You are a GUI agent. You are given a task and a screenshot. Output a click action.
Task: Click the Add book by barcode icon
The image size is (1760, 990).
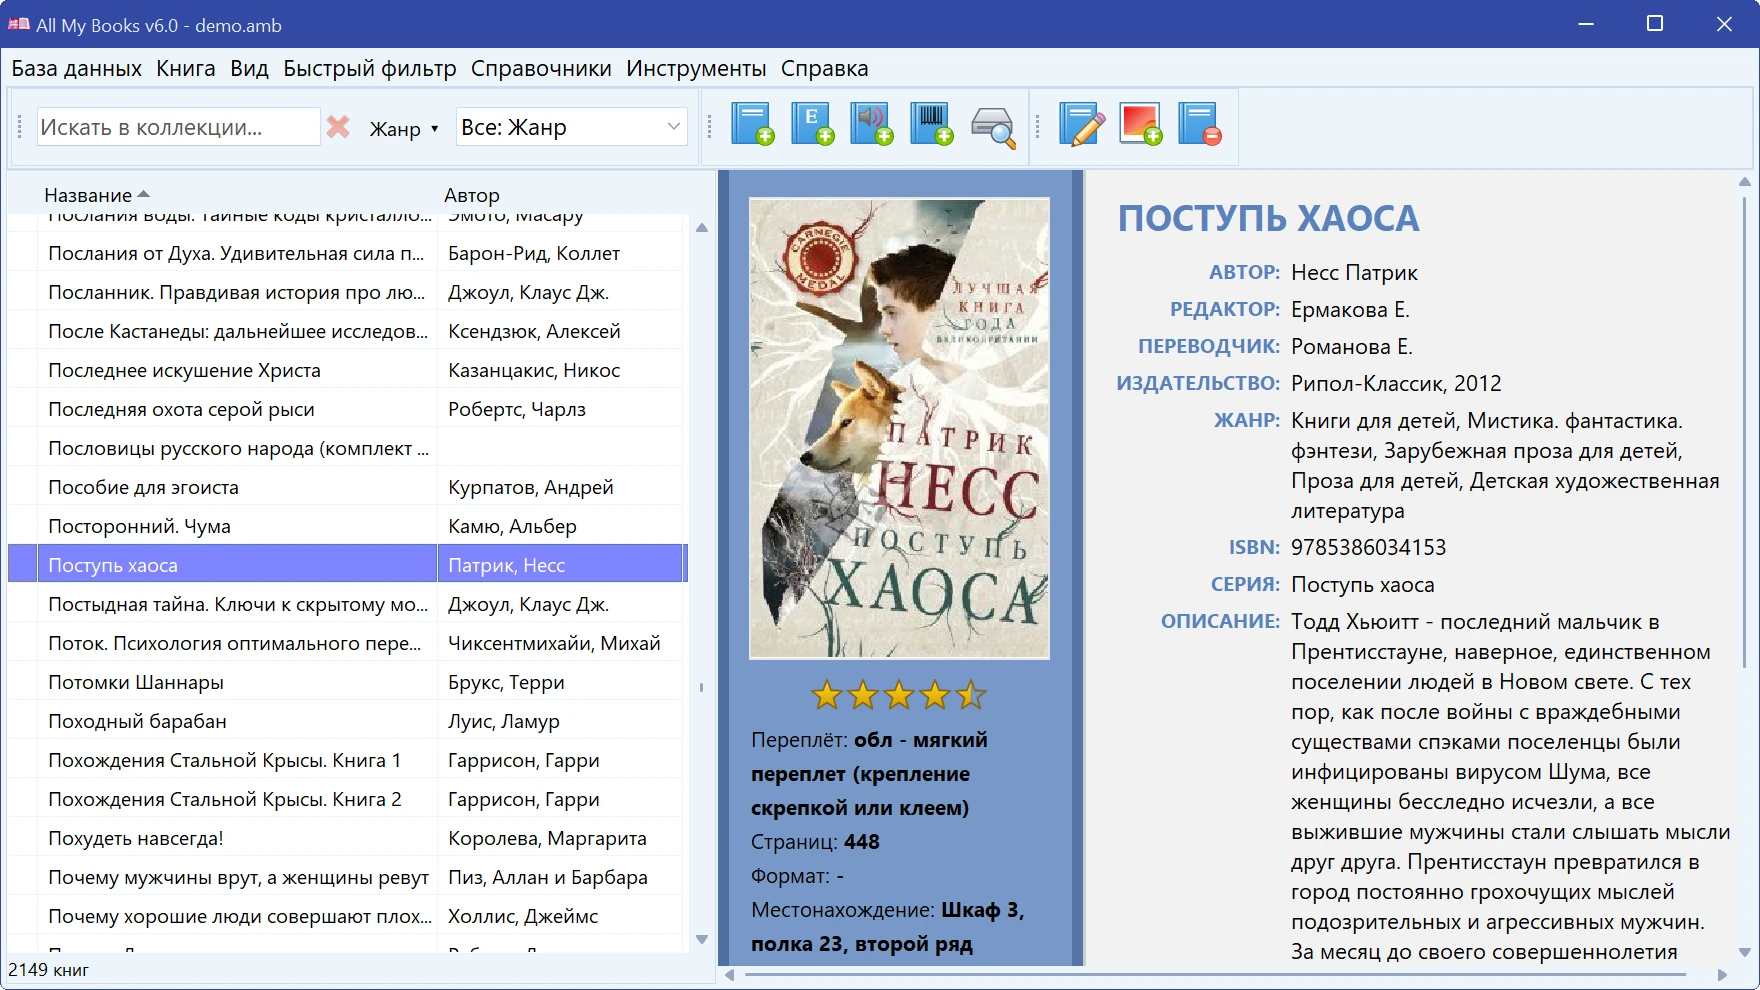[x=932, y=125]
